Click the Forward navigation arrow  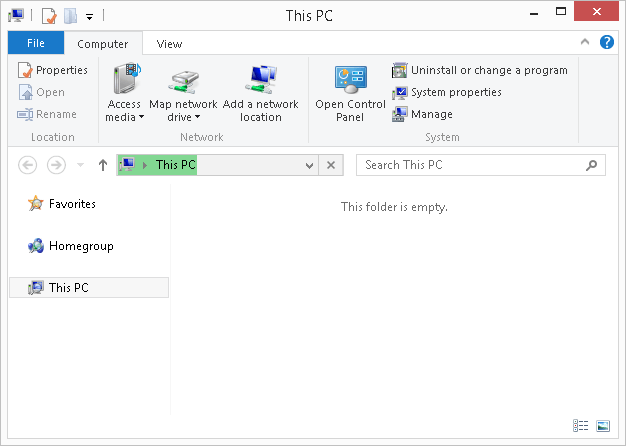pos(56,165)
